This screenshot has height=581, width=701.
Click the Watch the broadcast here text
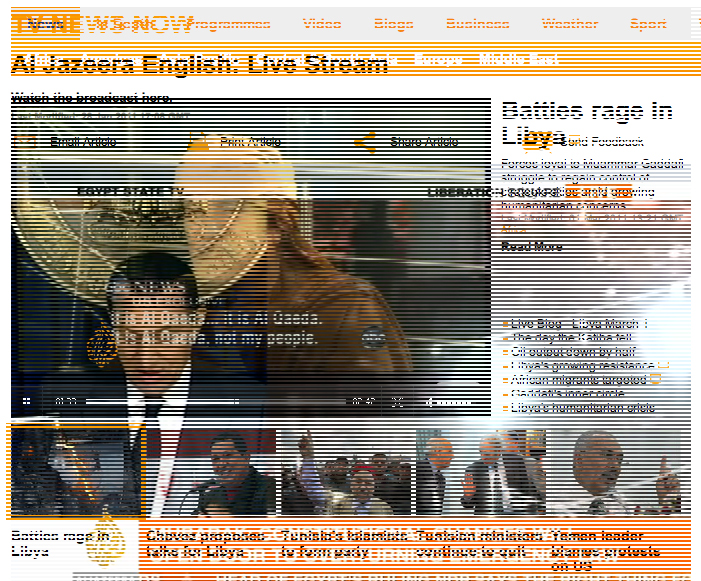(91, 98)
